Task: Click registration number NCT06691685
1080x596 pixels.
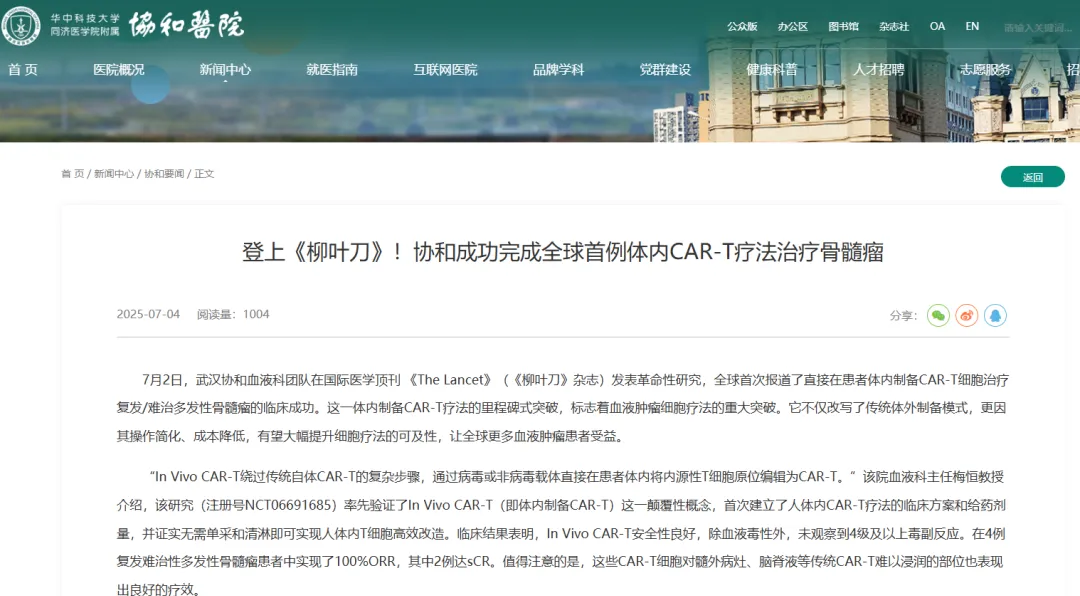Action: [x=290, y=505]
